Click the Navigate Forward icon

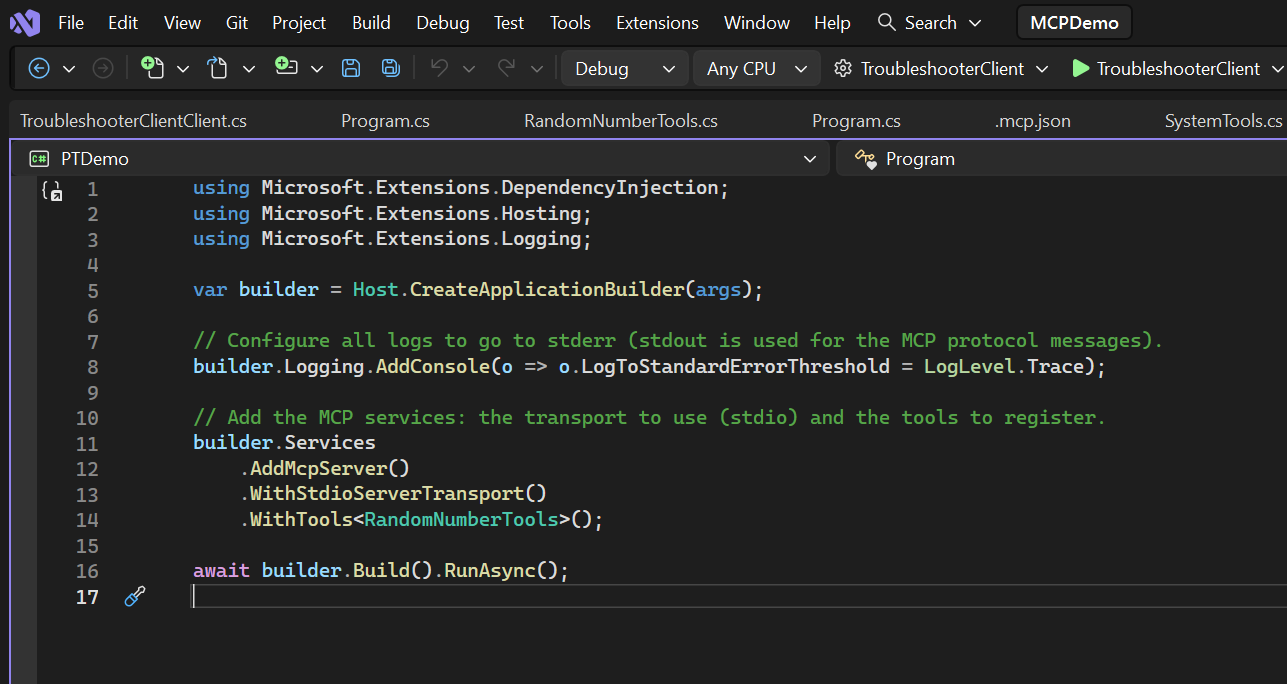(103, 68)
